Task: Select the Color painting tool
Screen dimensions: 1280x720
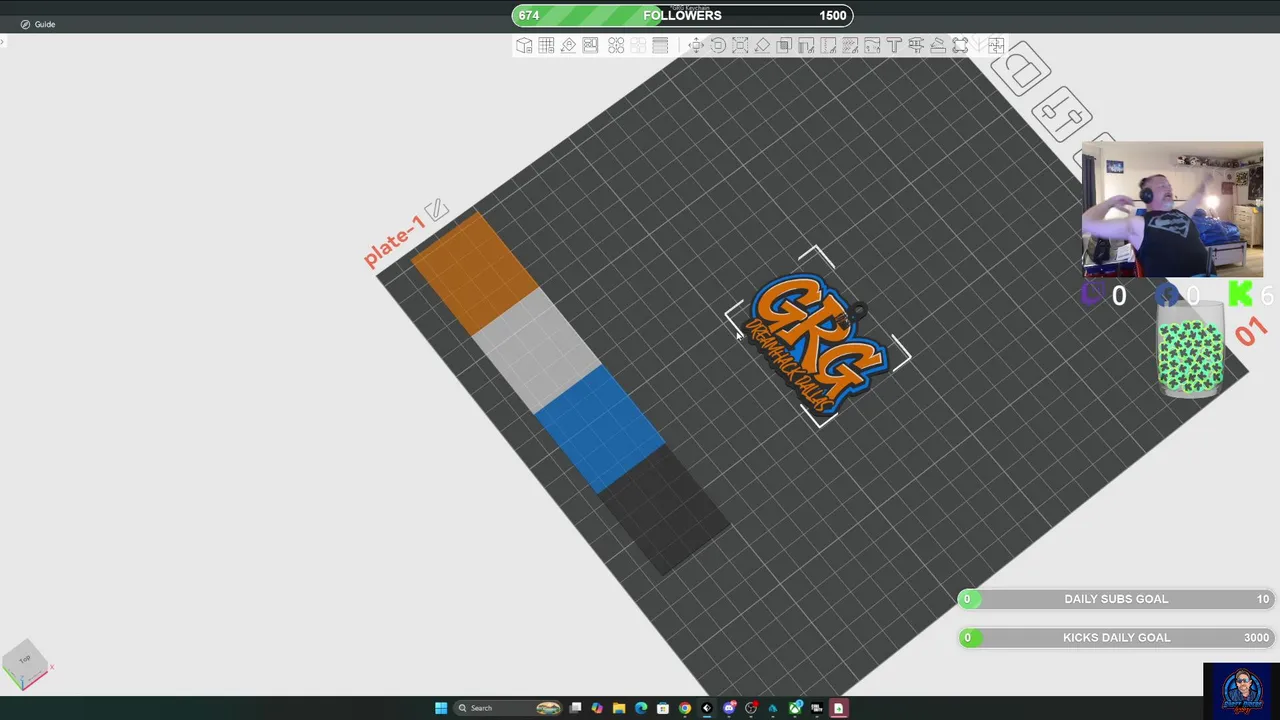Action: [x=872, y=45]
